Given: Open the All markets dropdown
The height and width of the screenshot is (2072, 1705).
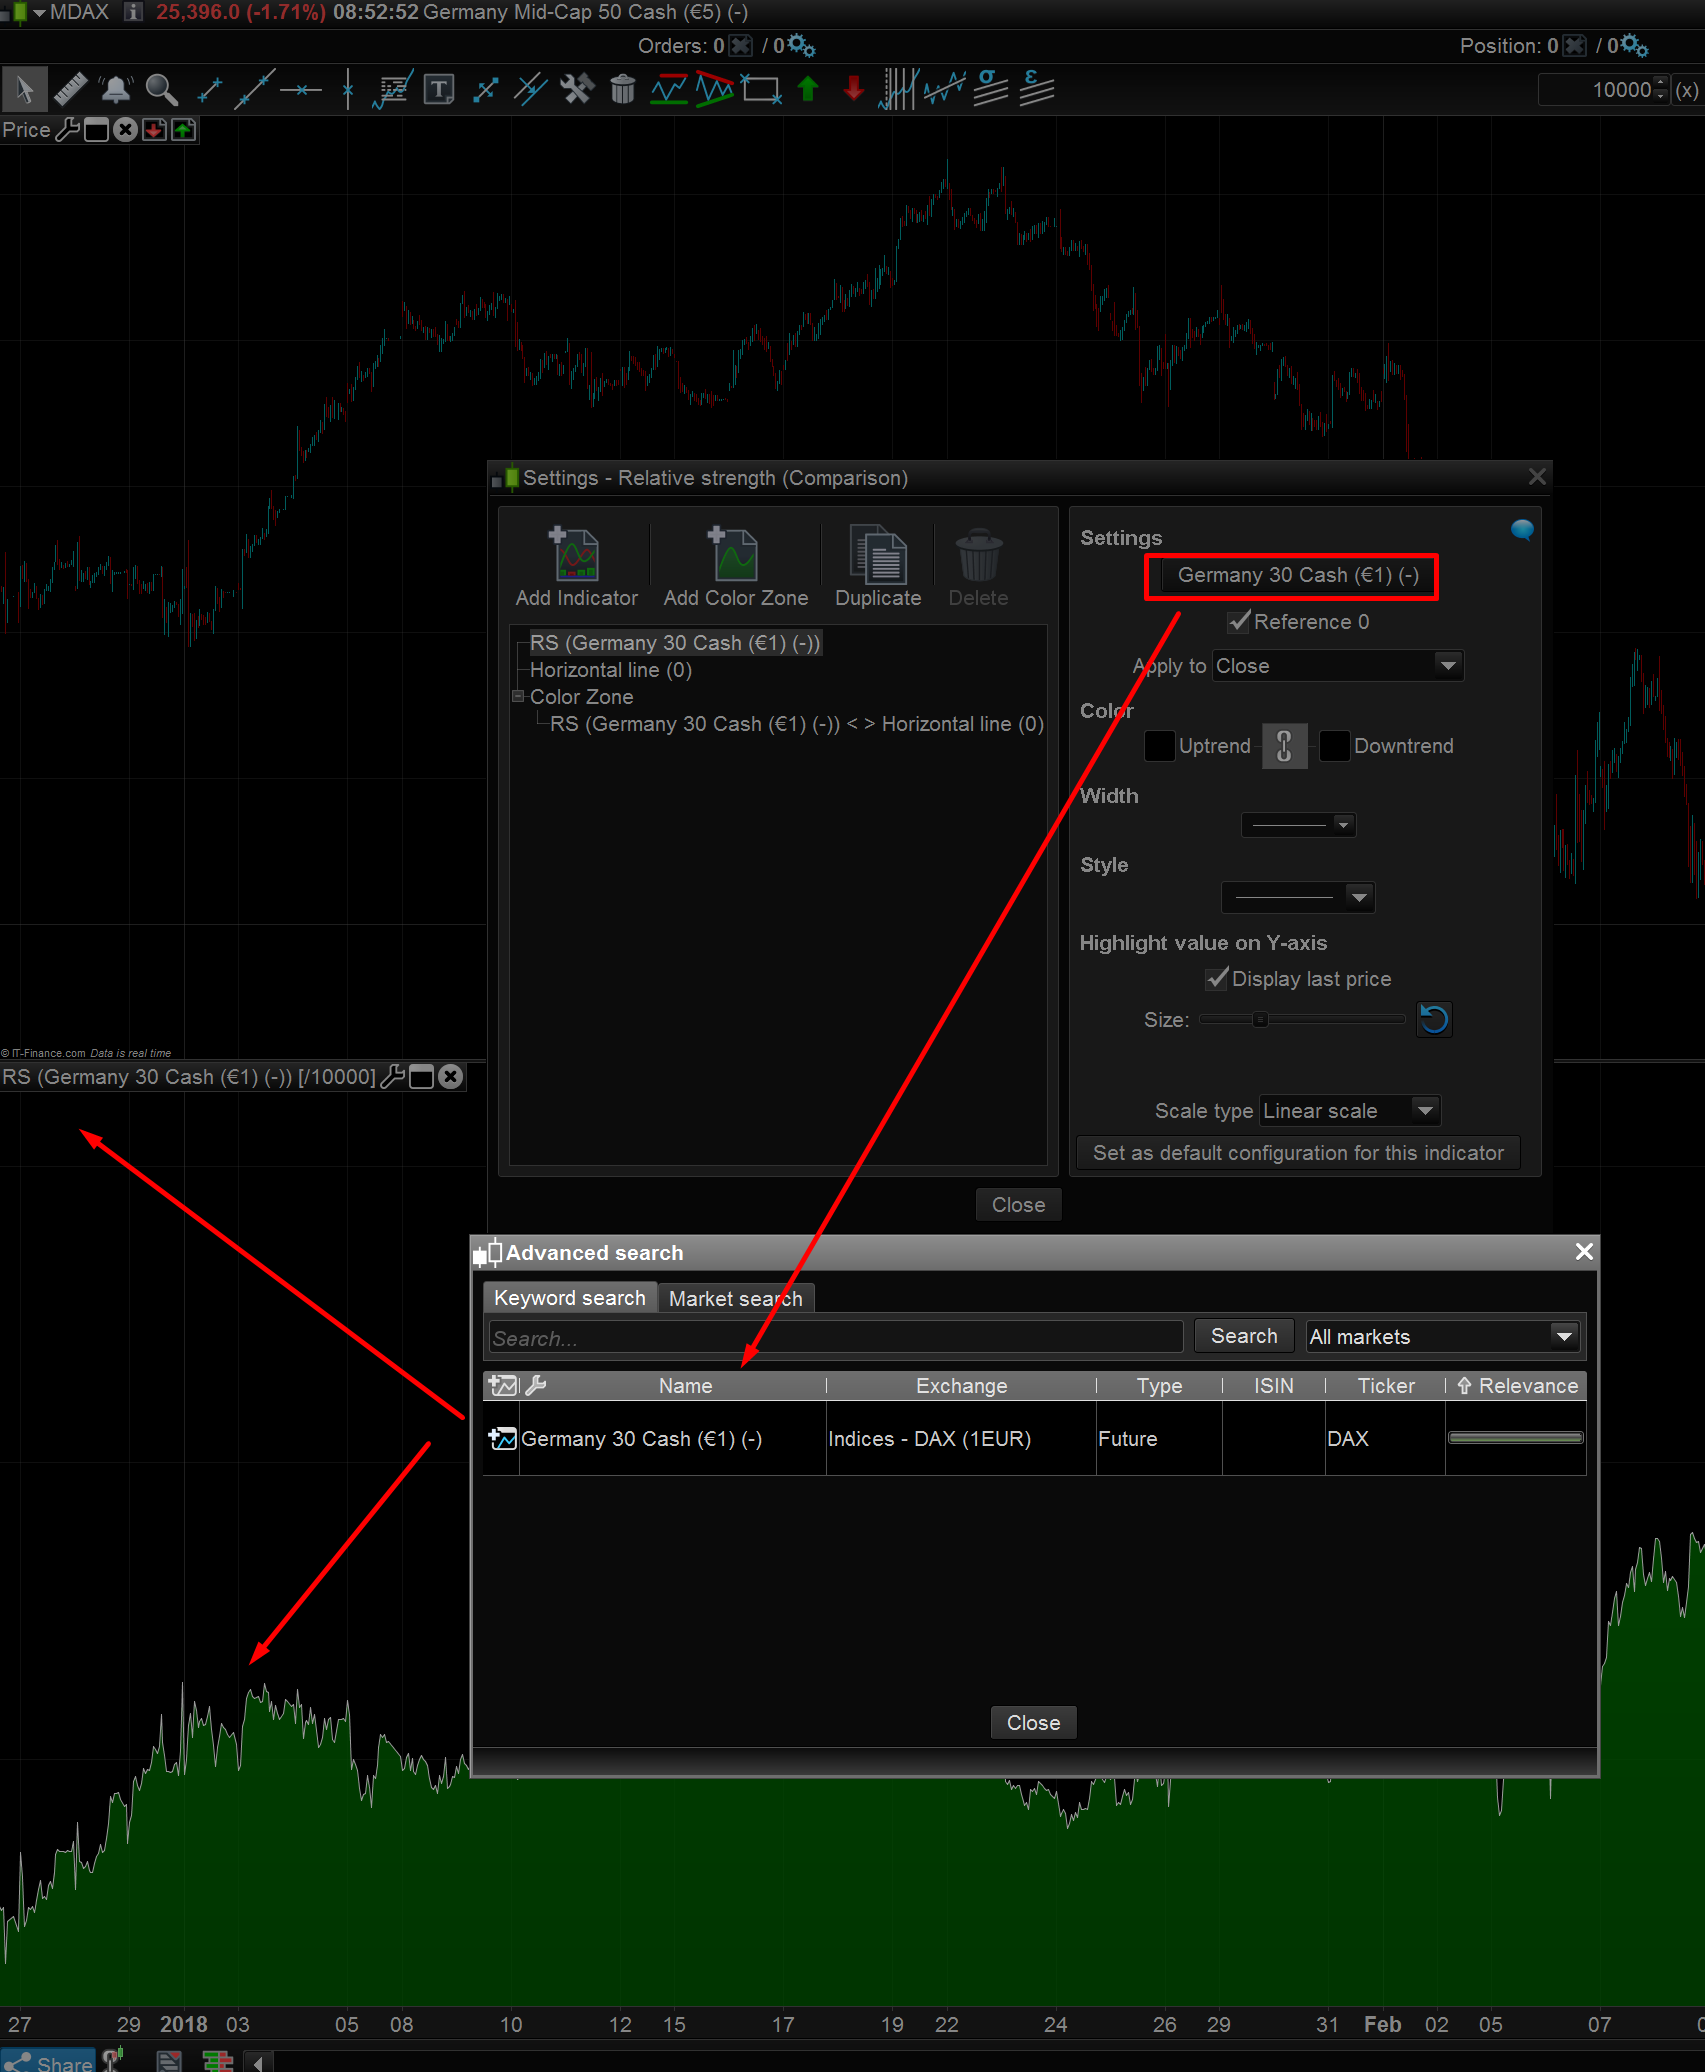Looking at the screenshot, I should [1444, 1337].
